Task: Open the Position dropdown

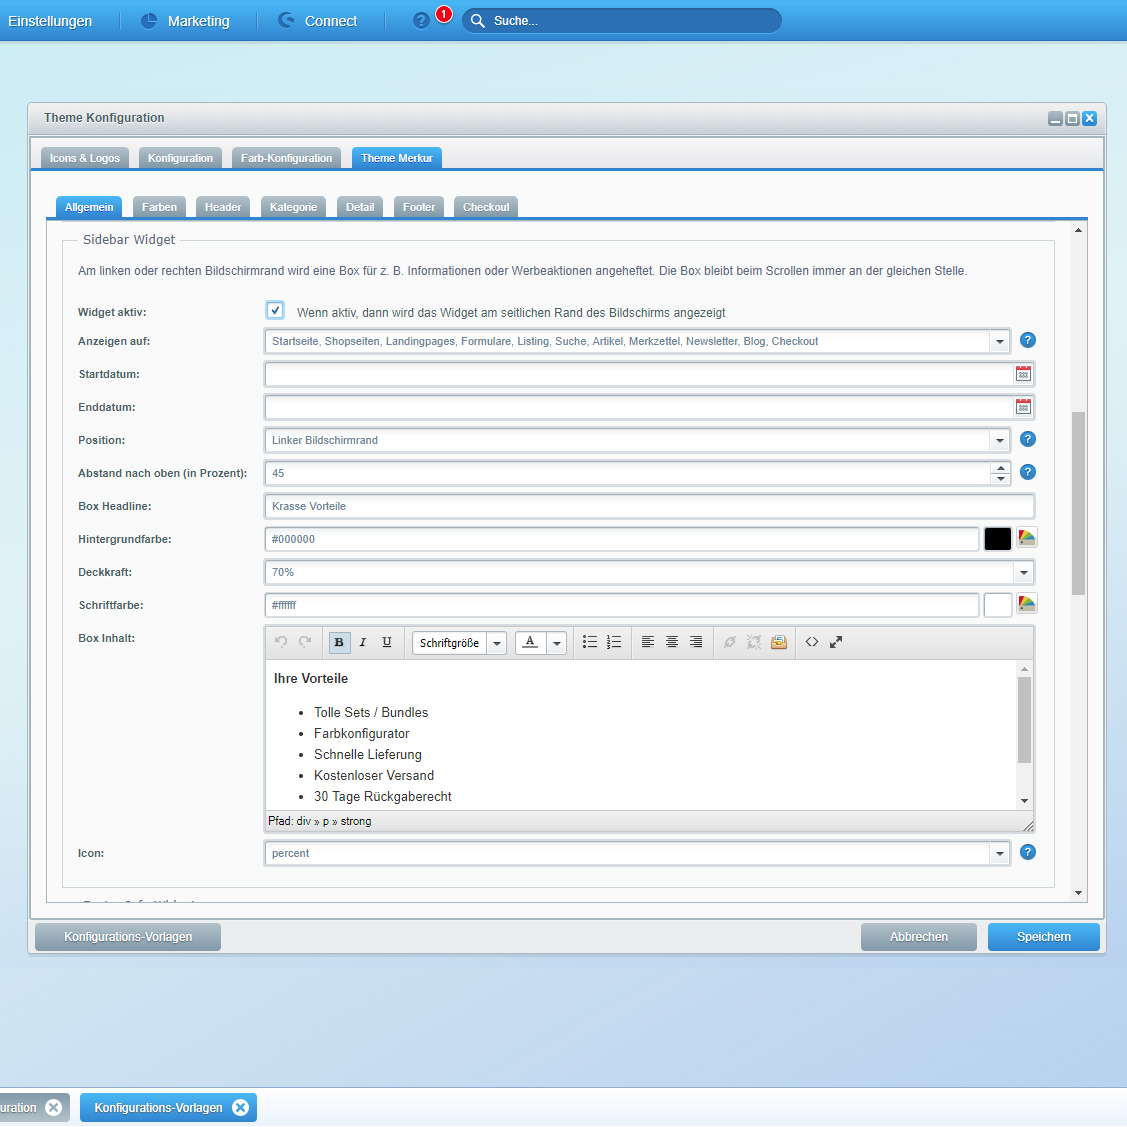Action: click(999, 440)
